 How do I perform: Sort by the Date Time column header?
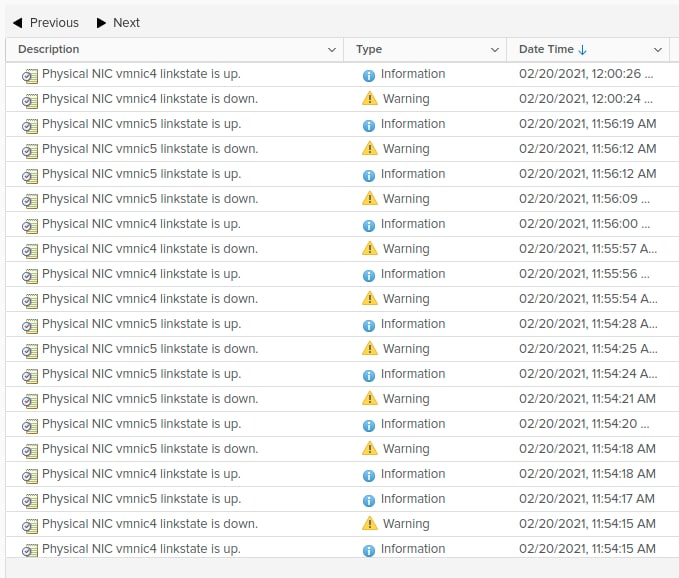[x=546, y=49]
